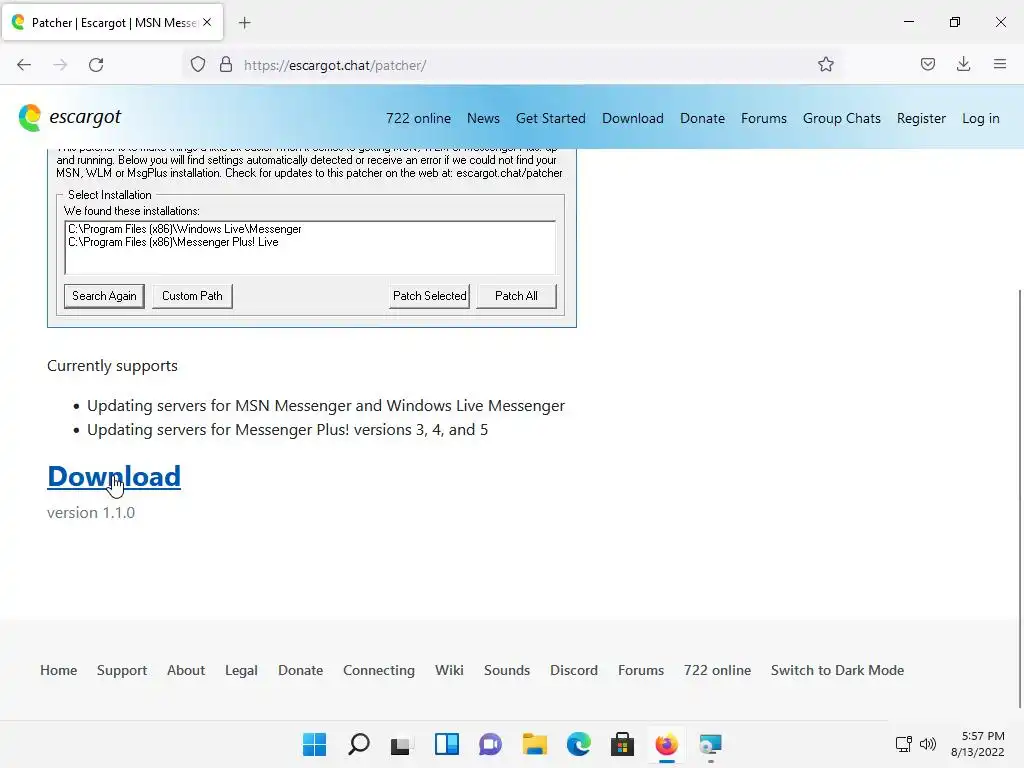Click the 722 online footer link
The image size is (1024, 768).
tap(717, 670)
